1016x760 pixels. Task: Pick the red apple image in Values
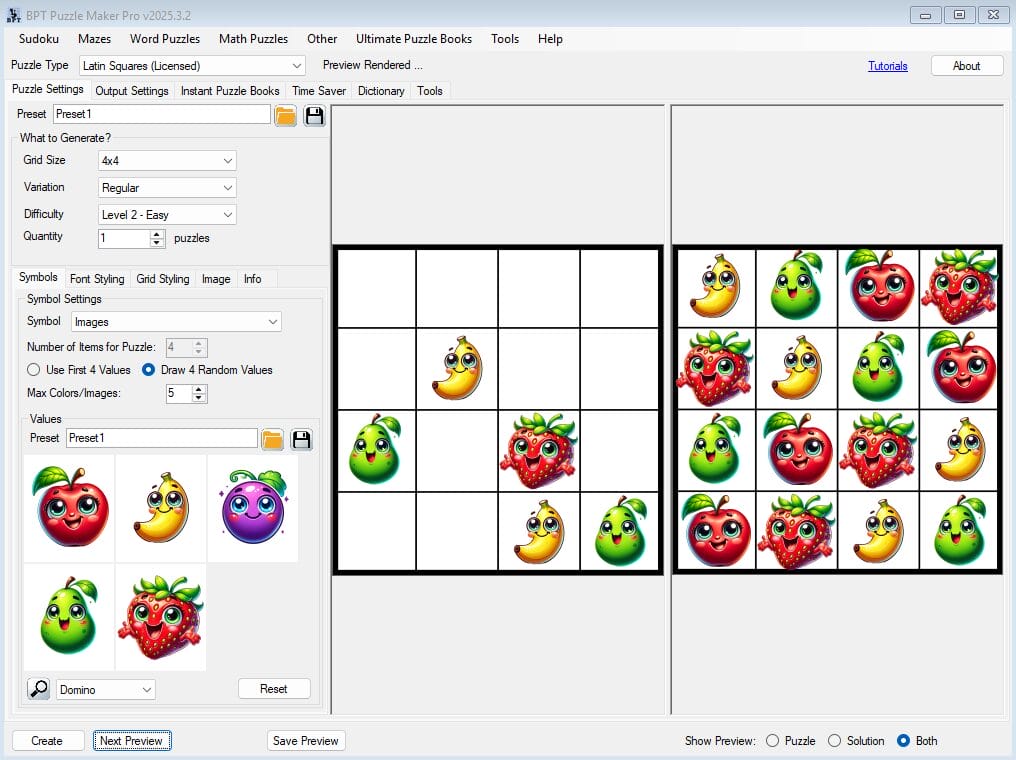coord(68,507)
